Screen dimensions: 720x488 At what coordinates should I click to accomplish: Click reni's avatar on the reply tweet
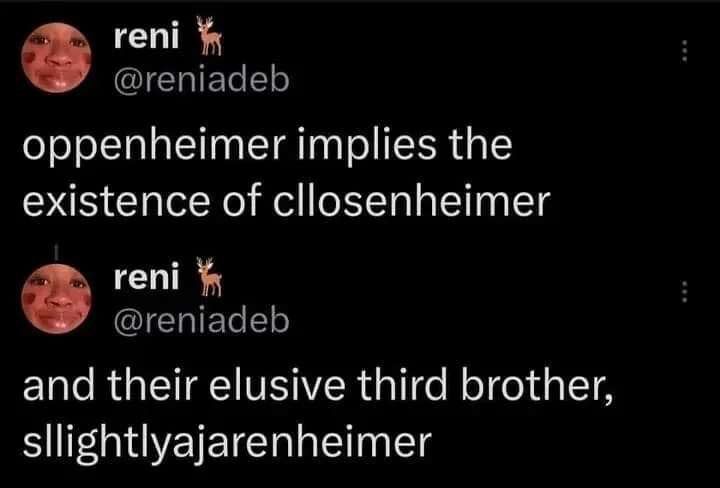pyautogui.click(x=56, y=298)
